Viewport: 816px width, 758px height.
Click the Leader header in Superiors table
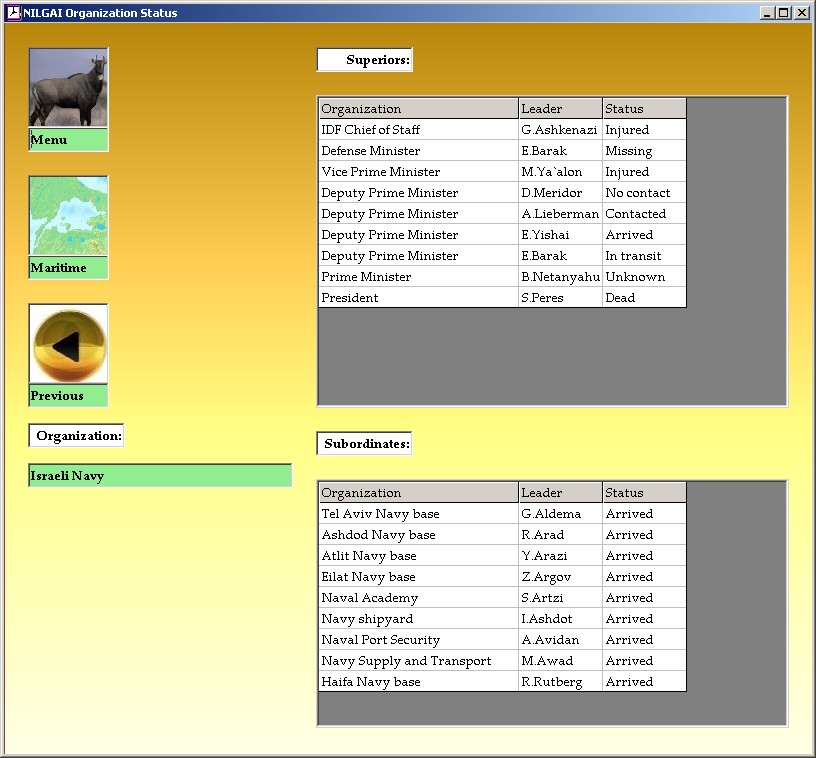560,109
